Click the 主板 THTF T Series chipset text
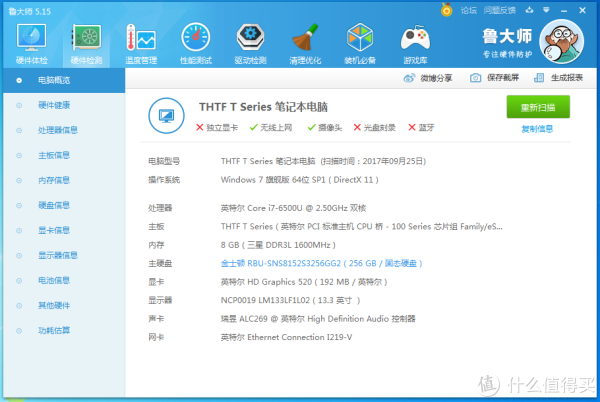Viewport: 600px width, 402px height. pos(362,227)
